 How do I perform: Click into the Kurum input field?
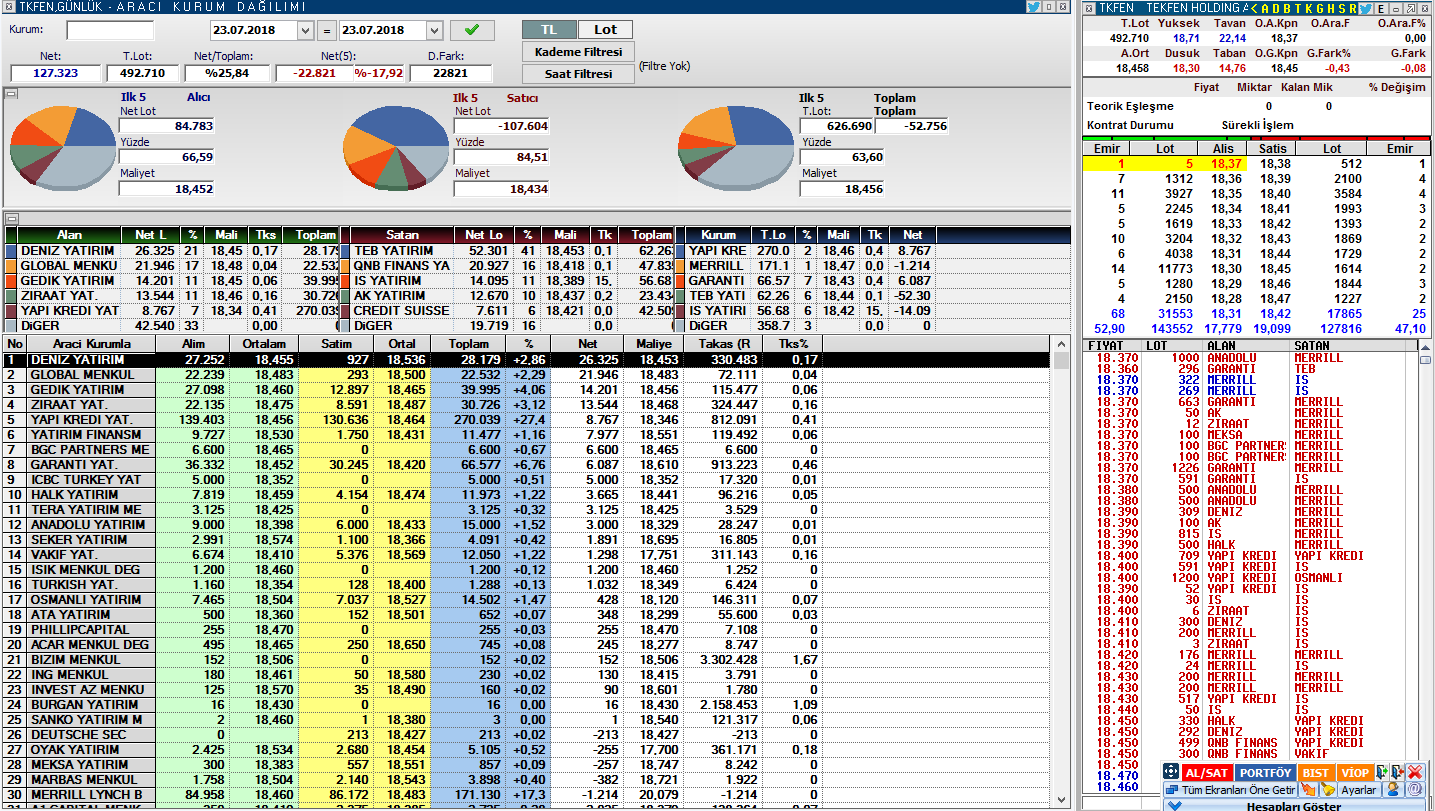(110, 30)
